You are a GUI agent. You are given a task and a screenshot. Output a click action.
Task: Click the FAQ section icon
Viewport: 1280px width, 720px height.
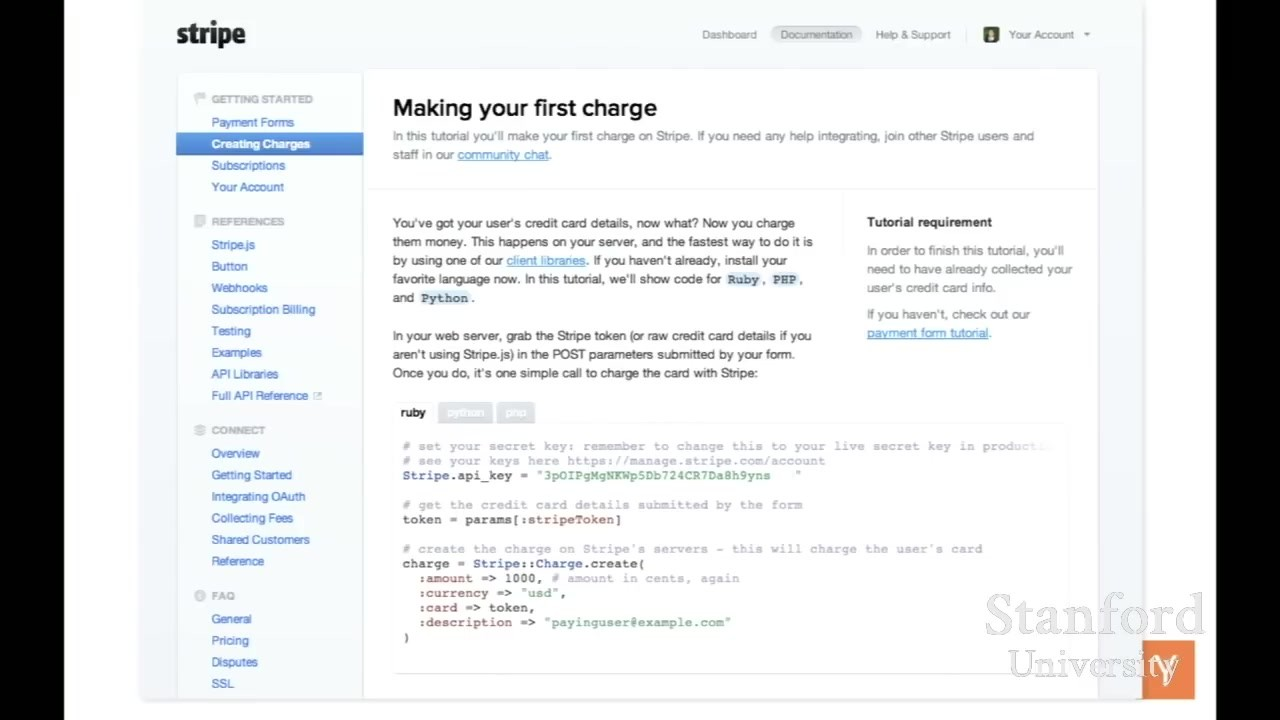(x=199, y=596)
